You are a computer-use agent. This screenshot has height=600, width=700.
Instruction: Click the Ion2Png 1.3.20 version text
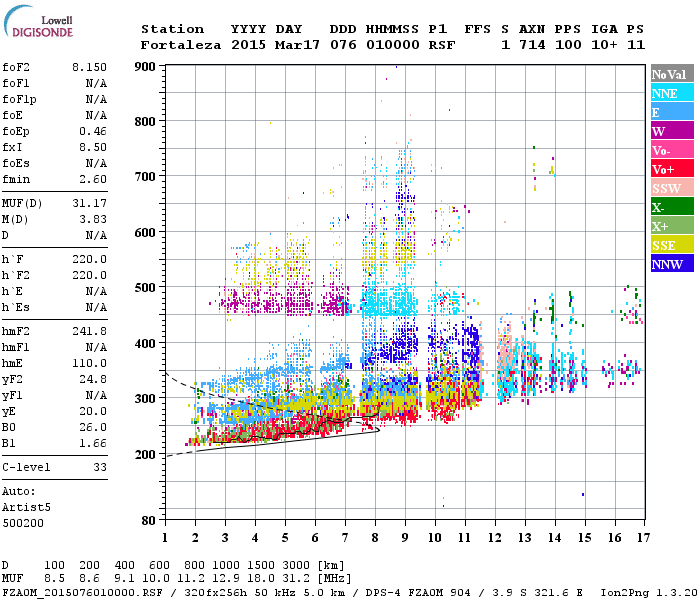[649, 593]
